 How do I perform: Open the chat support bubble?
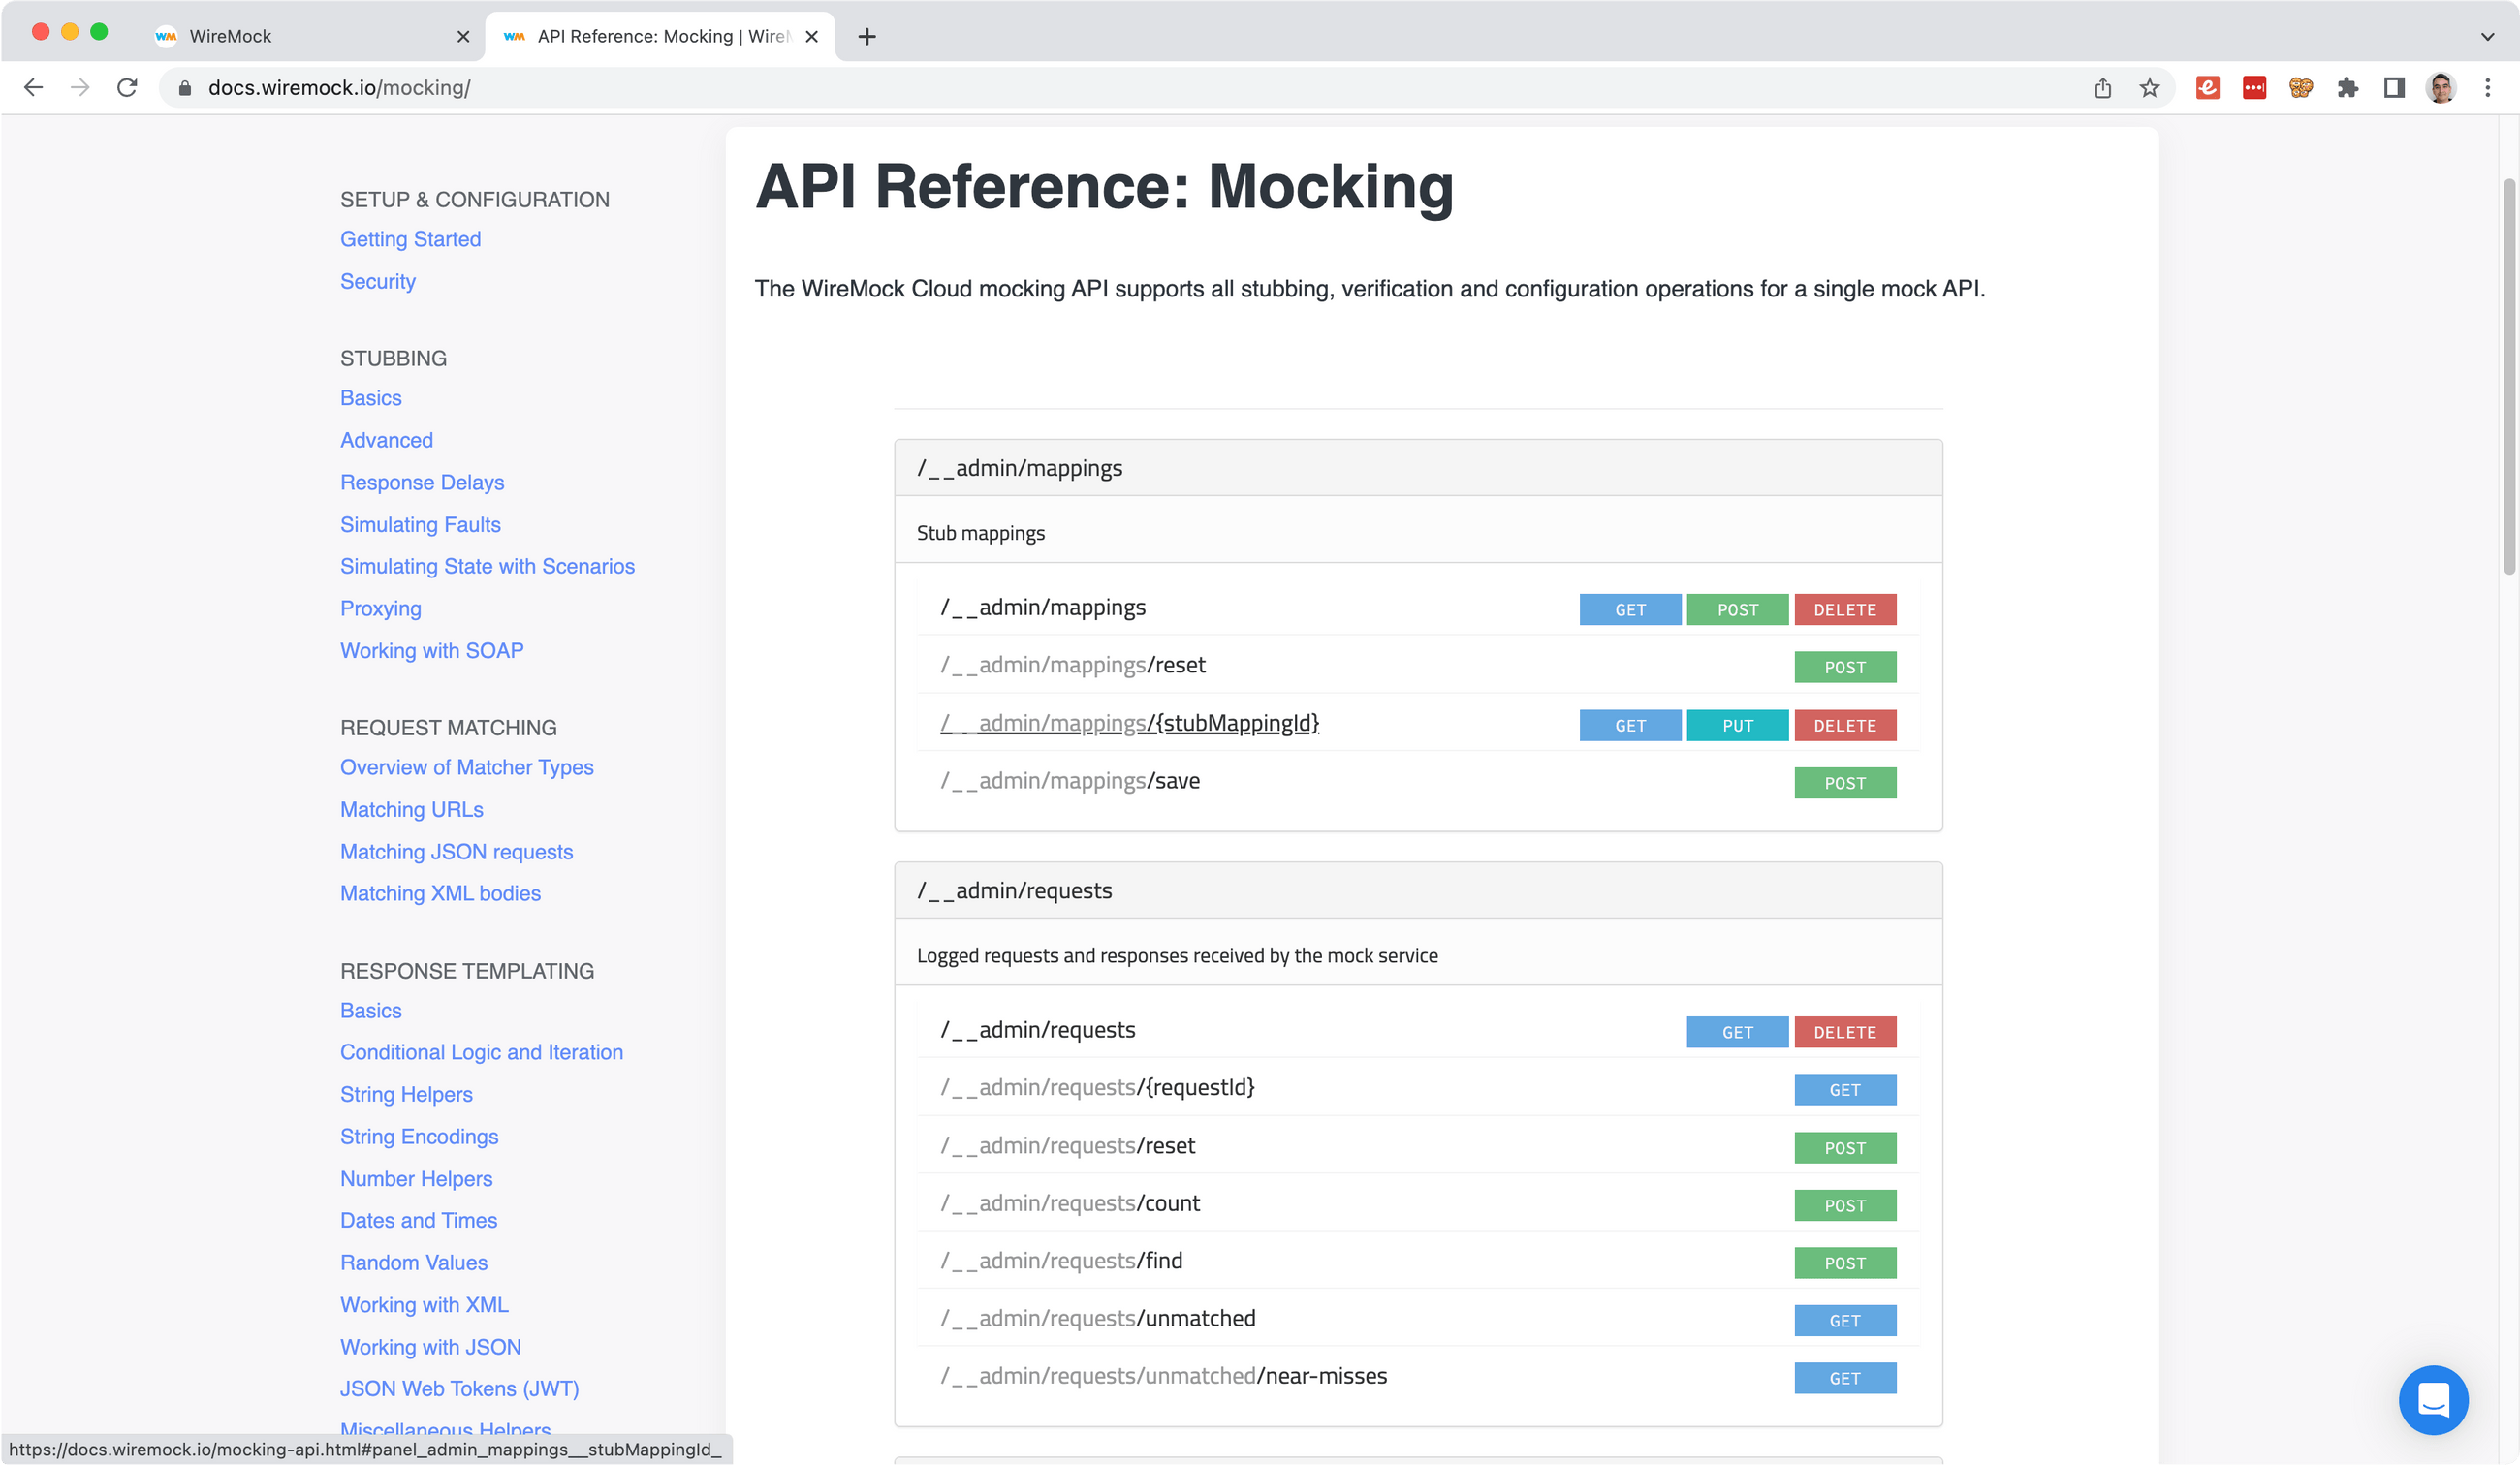coord(2432,1399)
